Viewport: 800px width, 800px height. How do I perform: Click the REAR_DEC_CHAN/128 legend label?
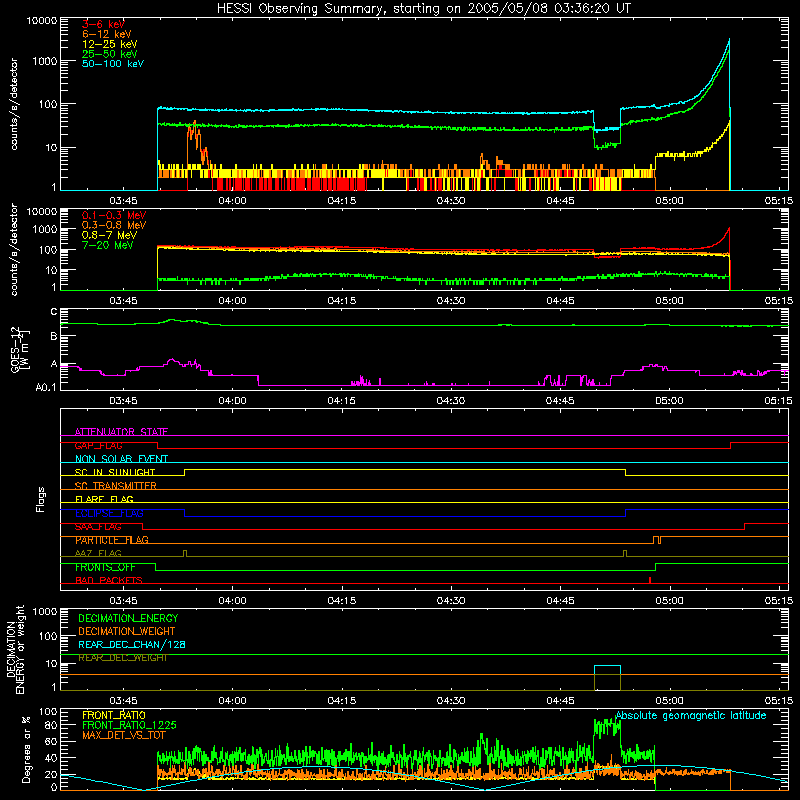coord(132,644)
